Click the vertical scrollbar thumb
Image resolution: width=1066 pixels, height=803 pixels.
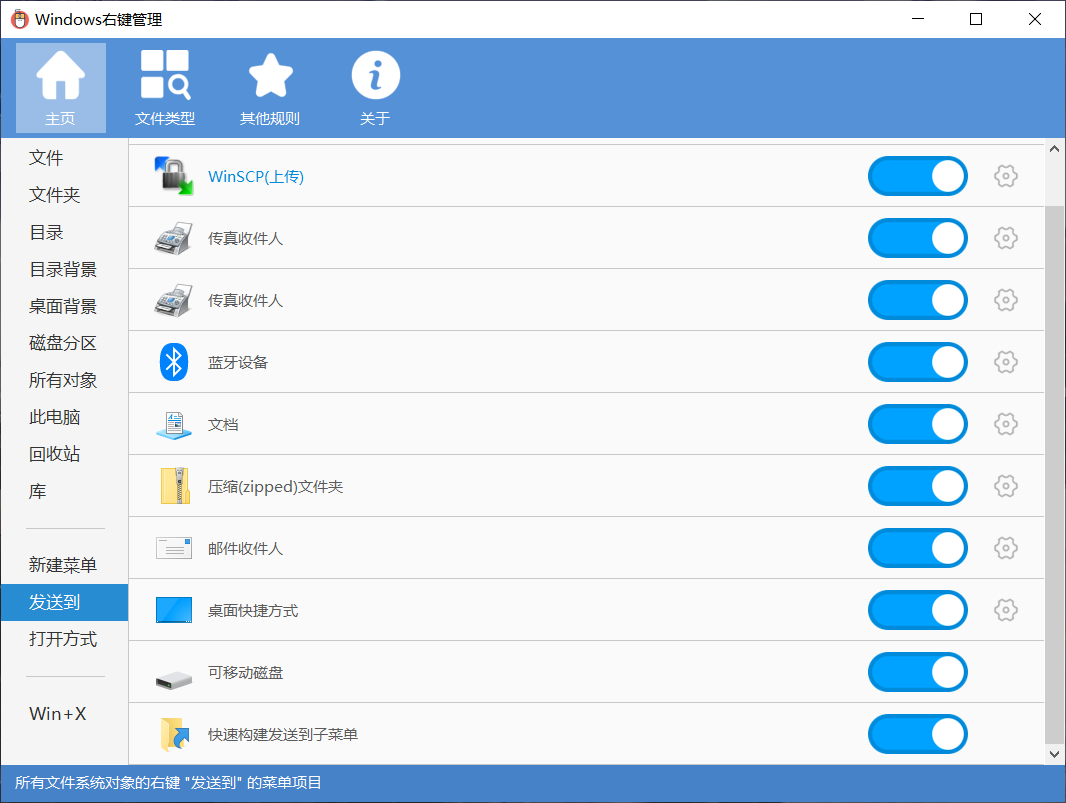[x=1054, y=474]
